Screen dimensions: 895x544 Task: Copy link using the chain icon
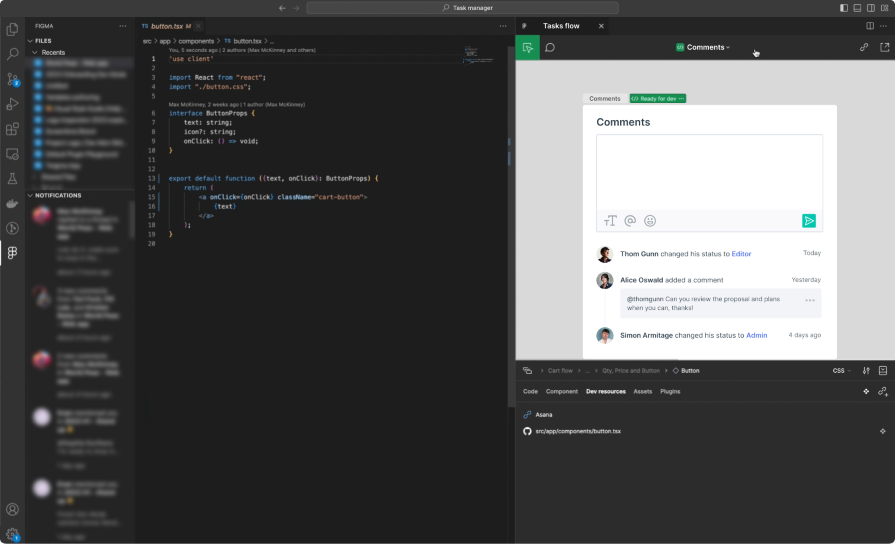(864, 47)
